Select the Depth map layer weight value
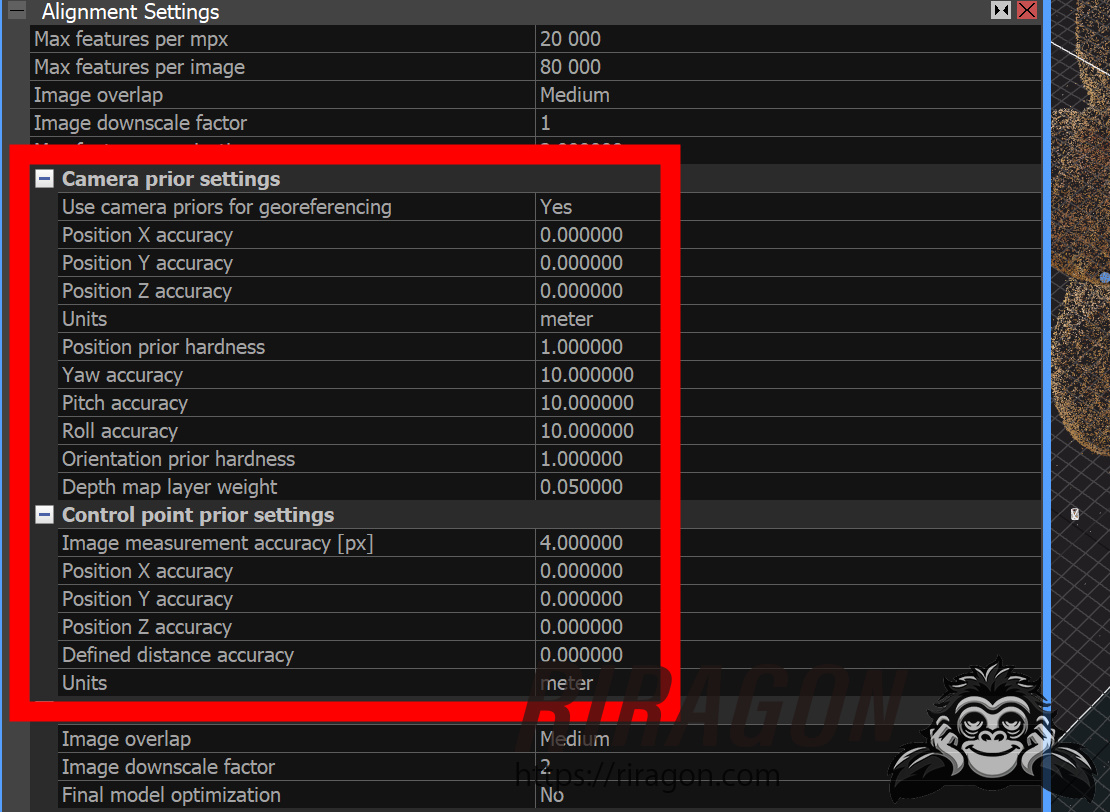Image resolution: width=1110 pixels, height=812 pixels. pos(598,487)
